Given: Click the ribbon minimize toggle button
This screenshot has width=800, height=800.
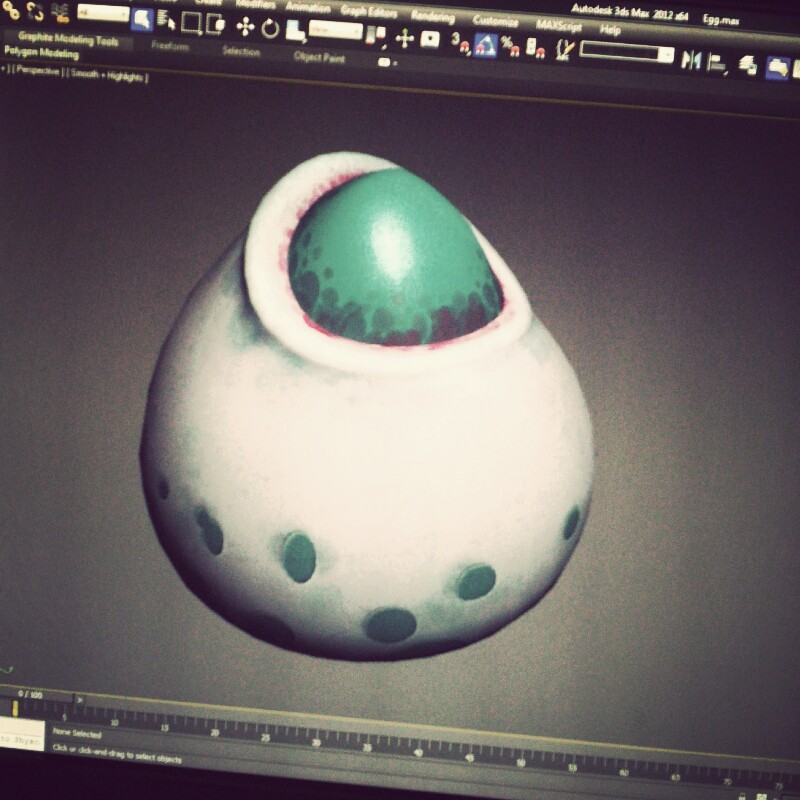Looking at the screenshot, I should coord(386,62).
